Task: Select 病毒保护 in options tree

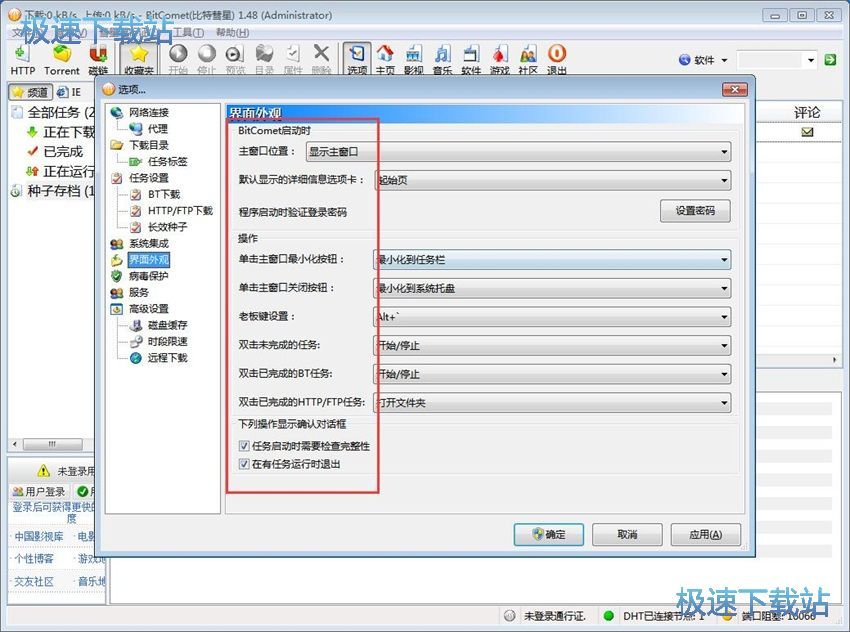Action: coord(149,276)
